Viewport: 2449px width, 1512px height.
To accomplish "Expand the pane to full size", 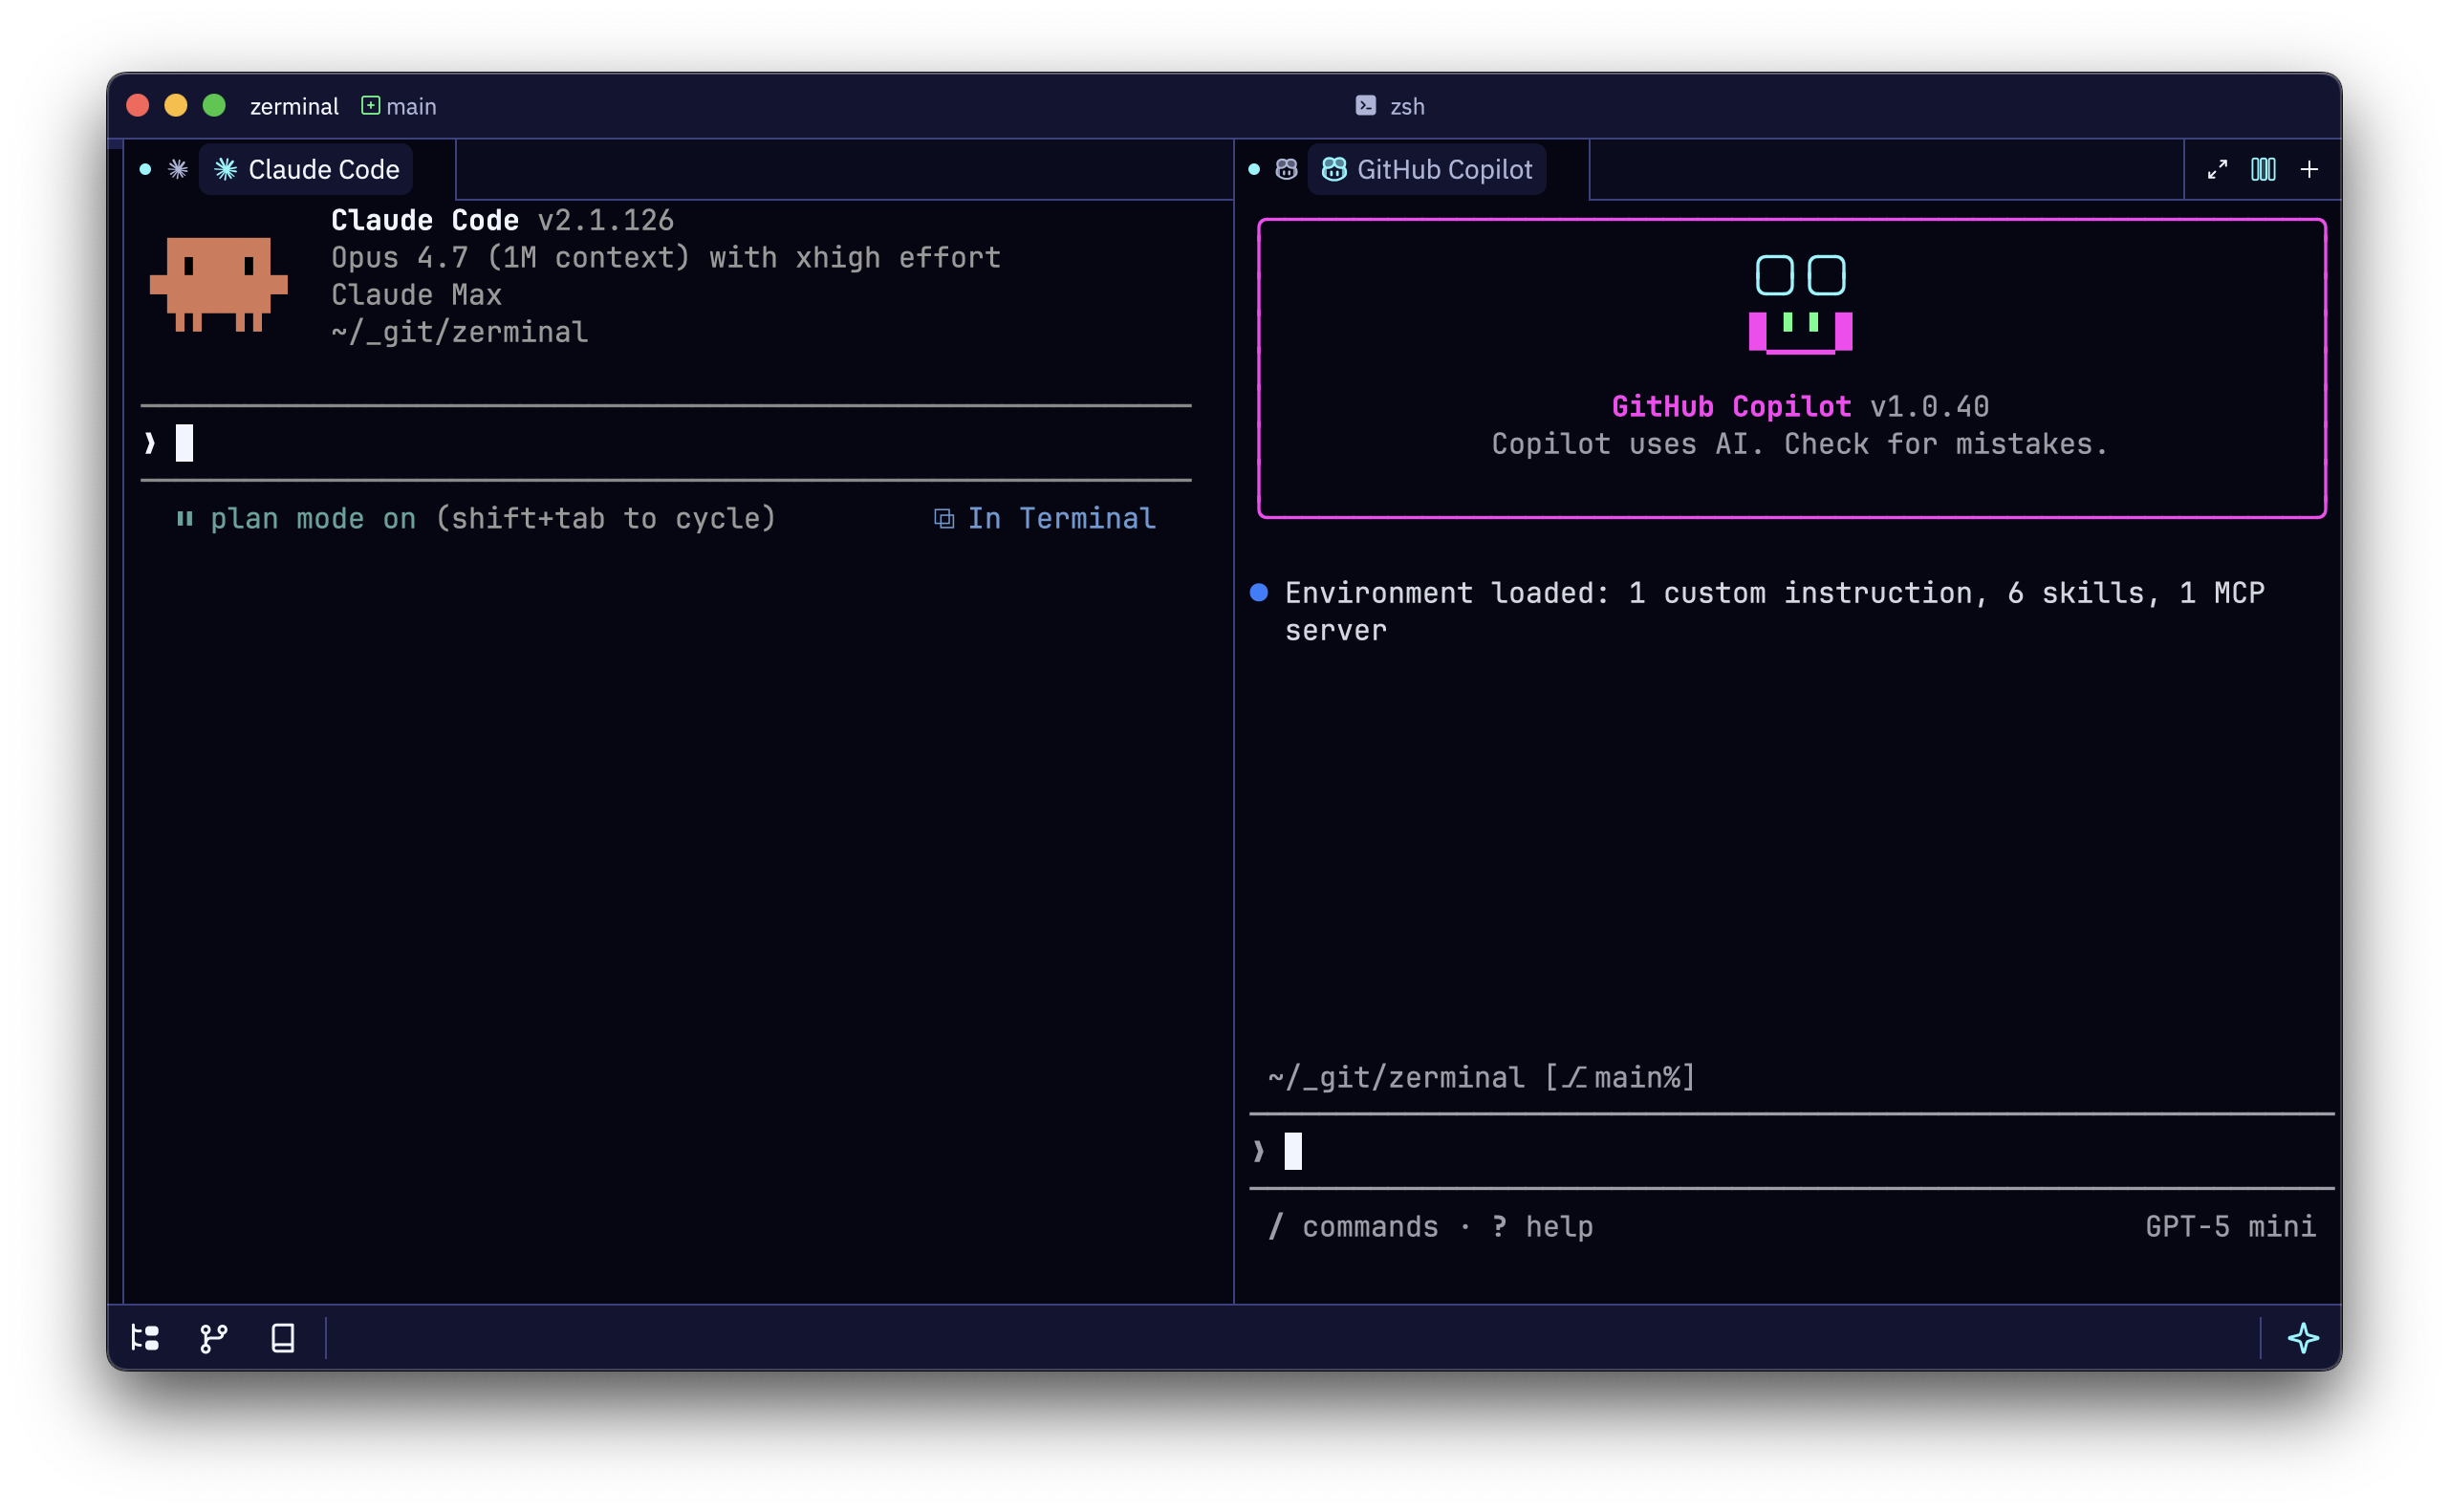I will coord(2217,169).
